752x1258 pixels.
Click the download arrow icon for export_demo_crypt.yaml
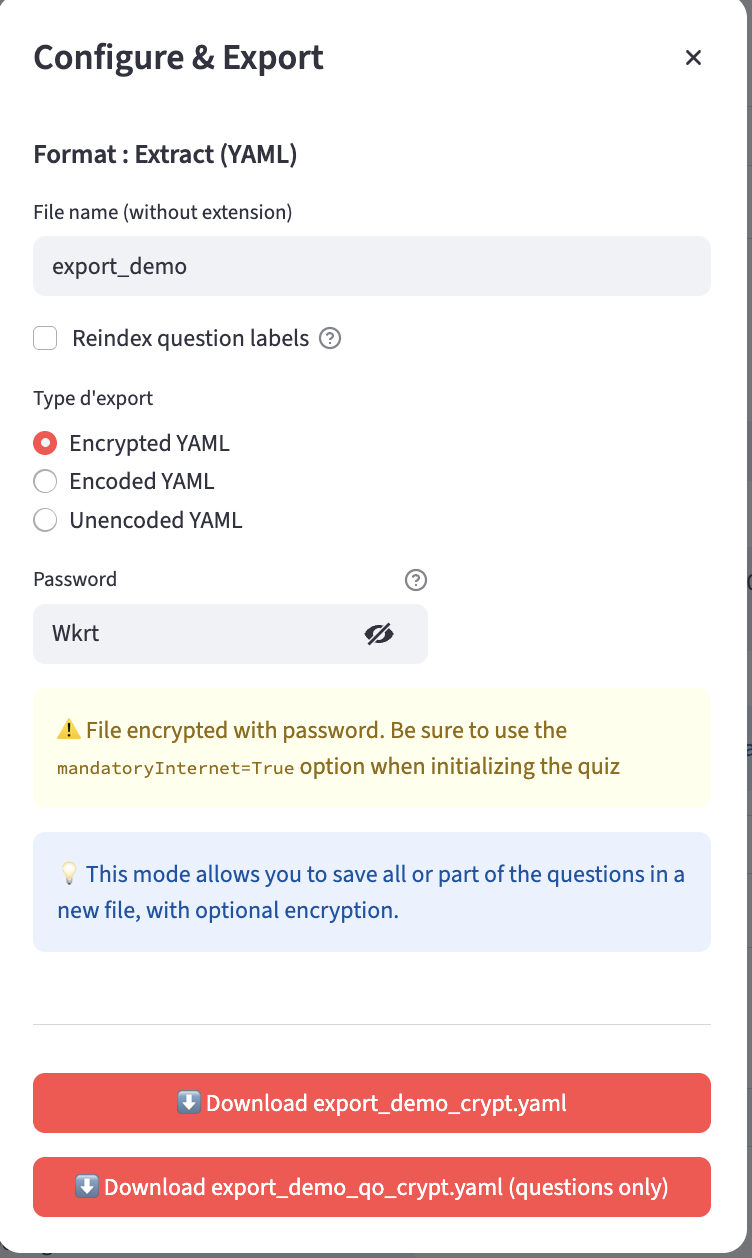click(189, 1103)
